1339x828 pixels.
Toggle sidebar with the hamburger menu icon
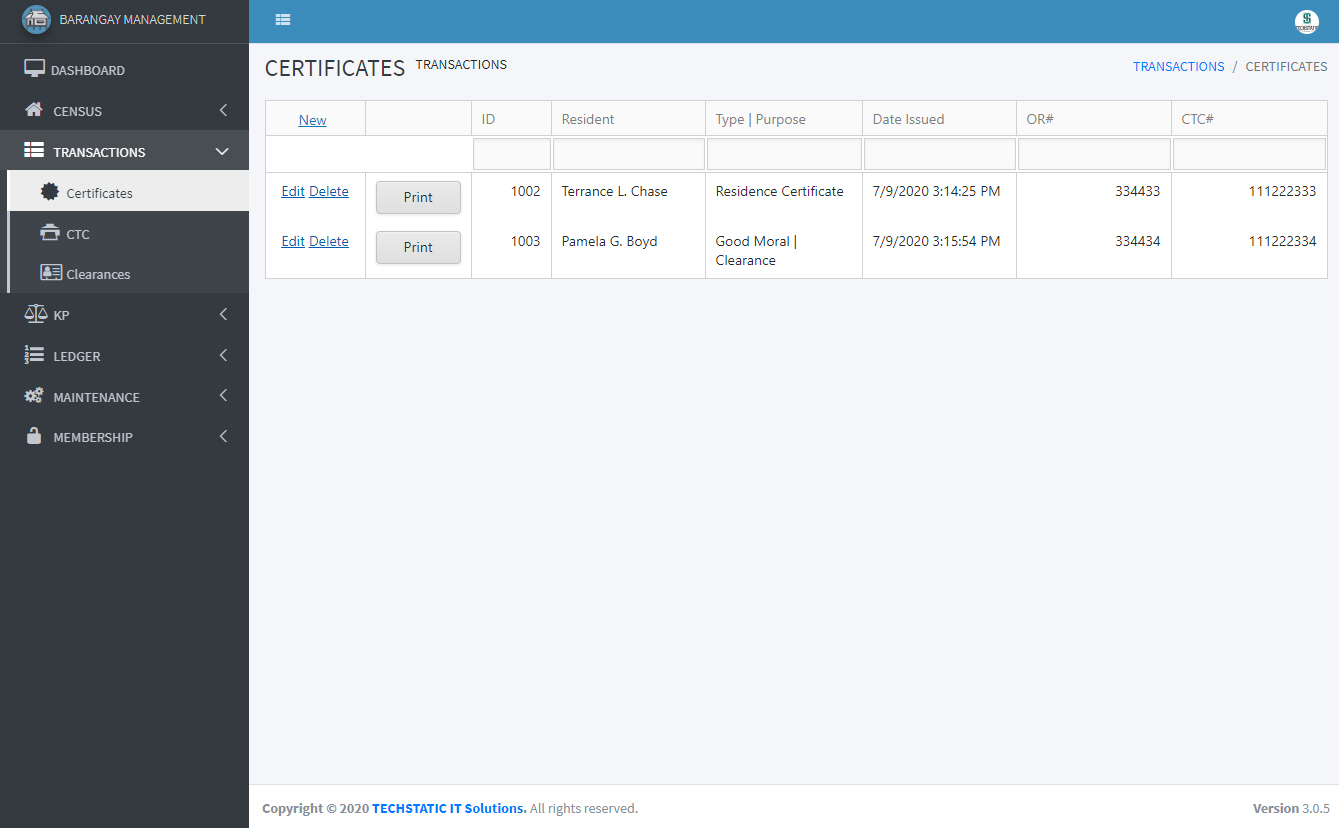click(x=283, y=20)
